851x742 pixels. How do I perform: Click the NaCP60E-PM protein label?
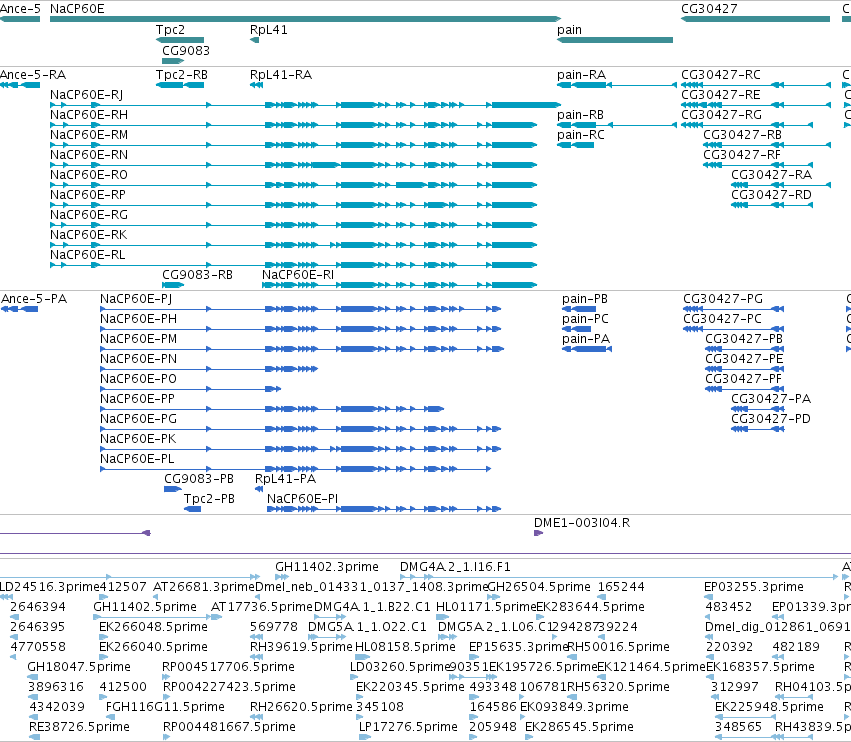pos(138,339)
